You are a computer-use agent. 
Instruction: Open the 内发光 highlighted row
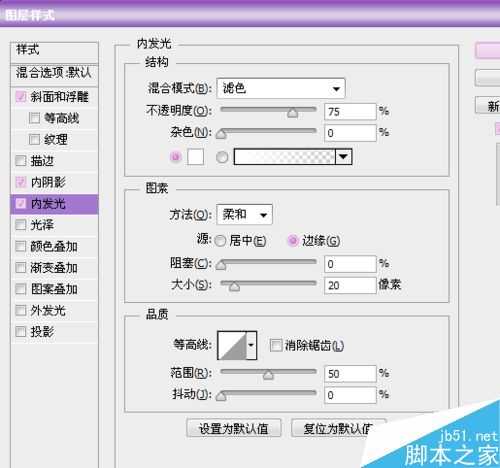pos(55,204)
